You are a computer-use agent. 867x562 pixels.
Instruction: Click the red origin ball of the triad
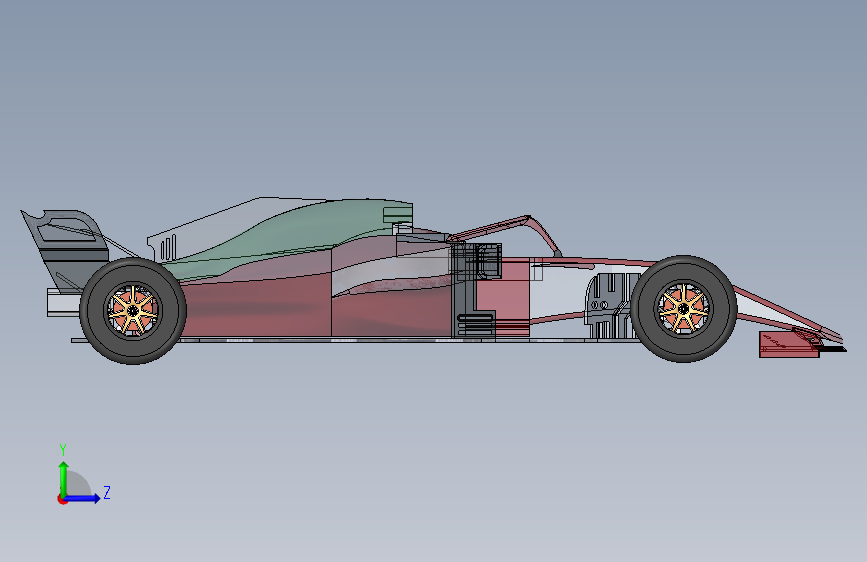click(x=62, y=499)
